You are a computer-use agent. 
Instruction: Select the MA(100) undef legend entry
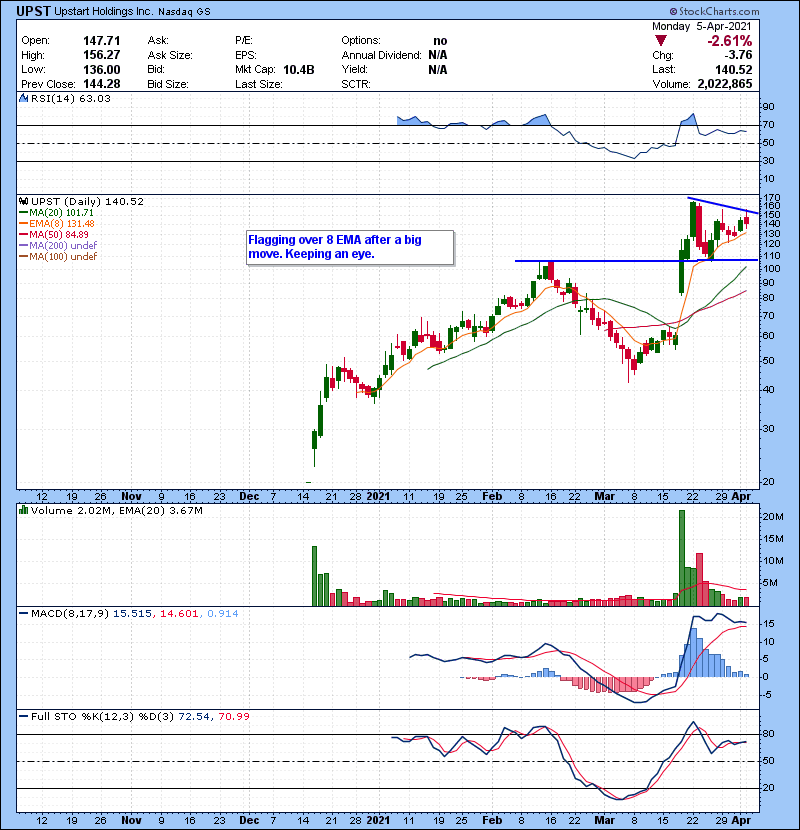point(58,257)
